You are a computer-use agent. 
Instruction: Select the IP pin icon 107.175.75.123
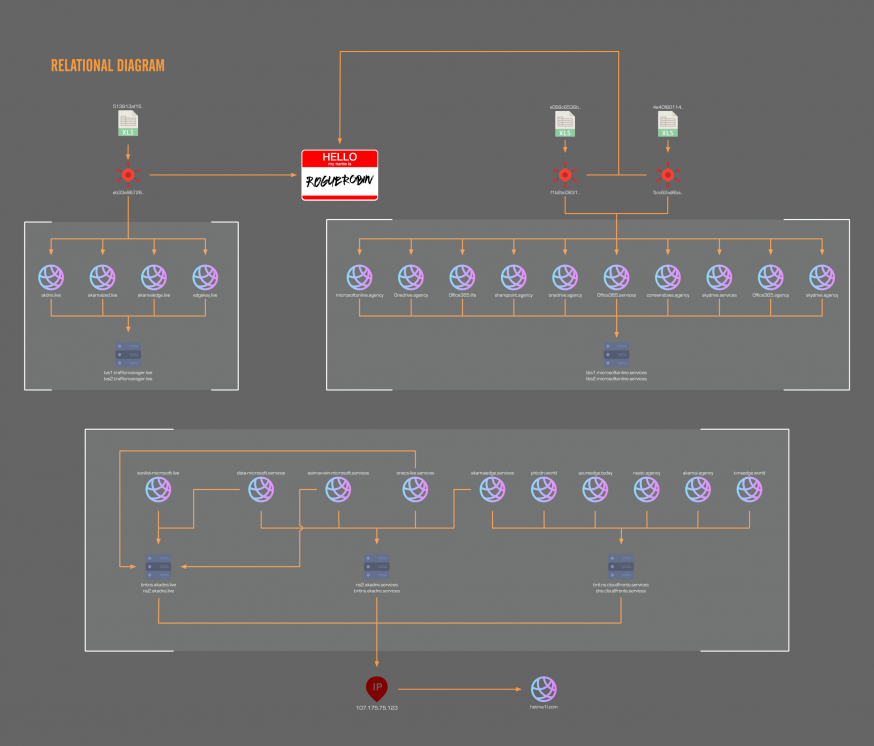(x=377, y=688)
